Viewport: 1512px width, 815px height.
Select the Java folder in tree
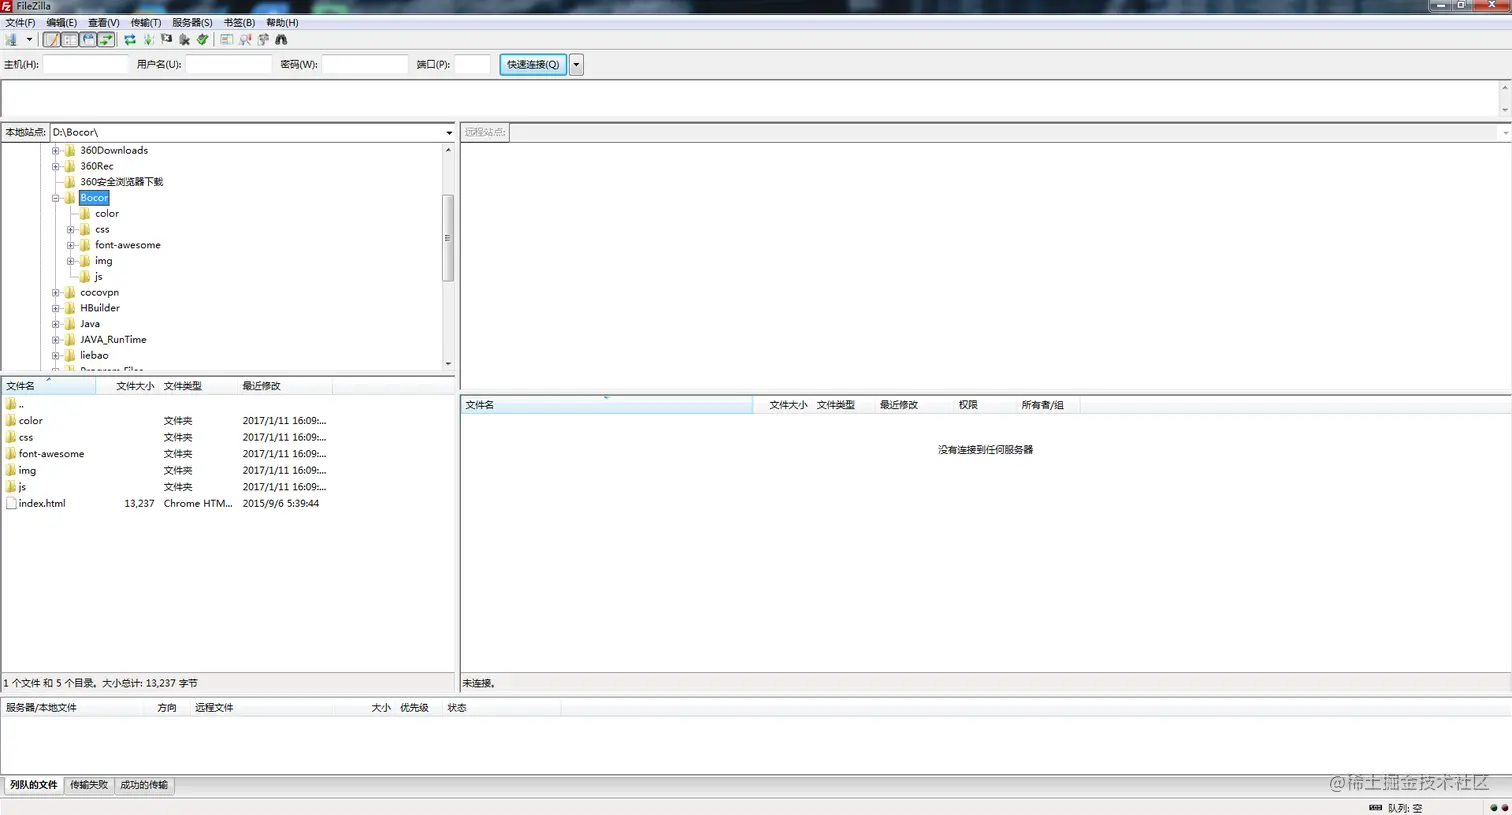(x=90, y=324)
